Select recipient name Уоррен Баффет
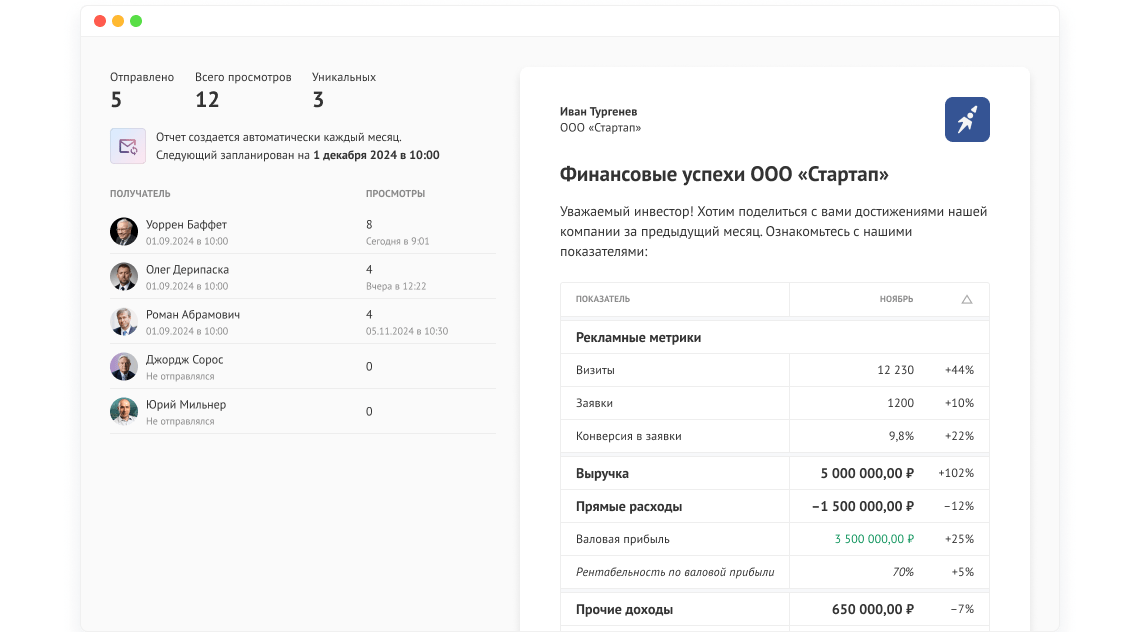This screenshot has height=632, width=1140. click(186, 225)
